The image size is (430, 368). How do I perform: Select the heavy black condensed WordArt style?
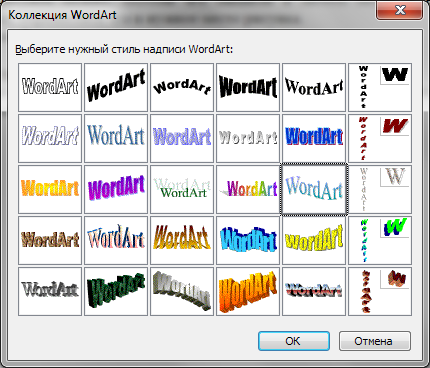(x=248, y=87)
